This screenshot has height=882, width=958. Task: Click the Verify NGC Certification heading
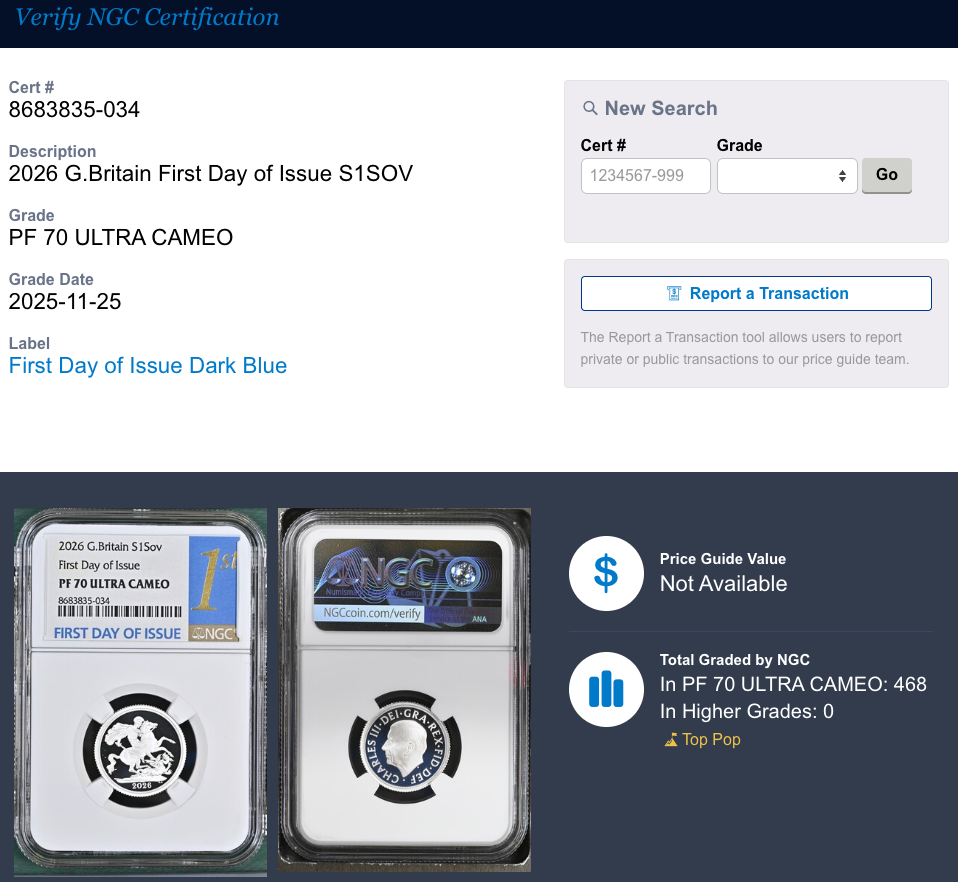click(147, 17)
